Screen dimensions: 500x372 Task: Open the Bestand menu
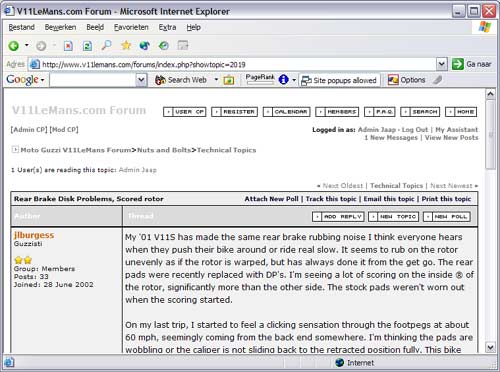pyautogui.click(x=22, y=27)
